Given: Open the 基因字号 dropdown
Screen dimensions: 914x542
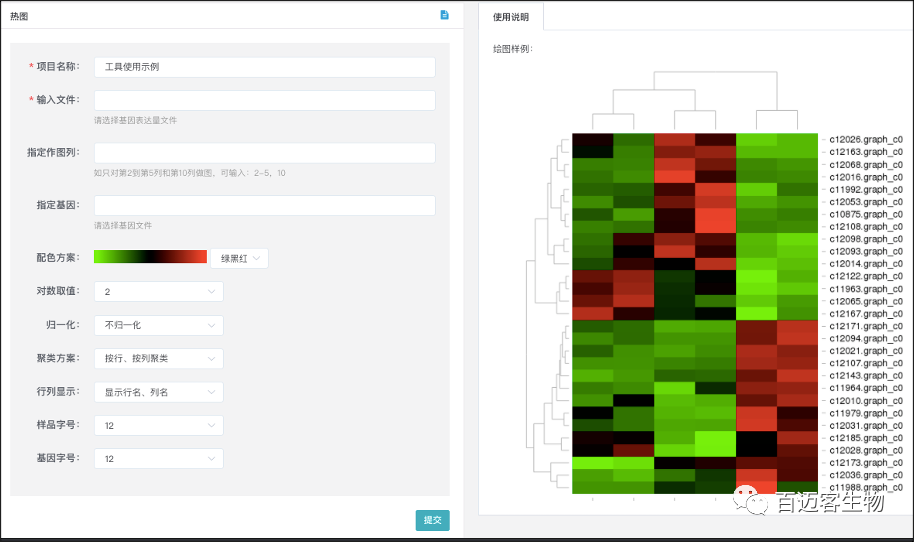Looking at the screenshot, I should tap(158, 459).
